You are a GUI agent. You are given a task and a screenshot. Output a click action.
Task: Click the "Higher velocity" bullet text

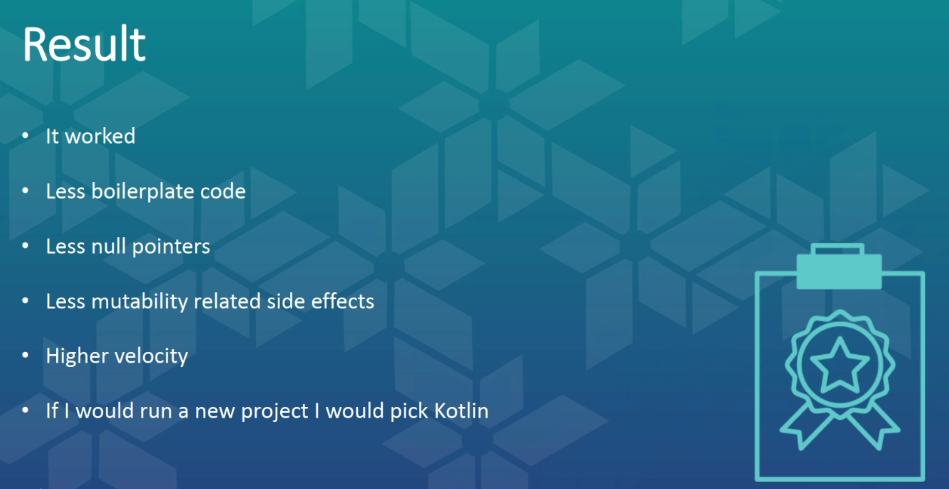(x=116, y=356)
